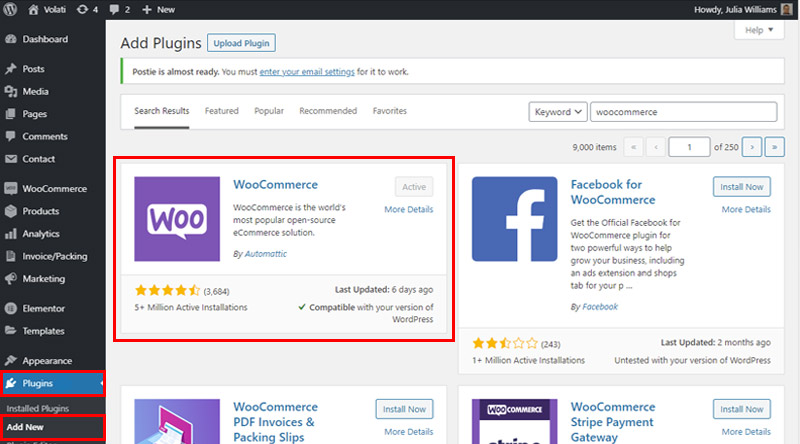Switch to Recommended tab
Image resolution: width=800 pixels, height=444 pixels.
click(328, 111)
